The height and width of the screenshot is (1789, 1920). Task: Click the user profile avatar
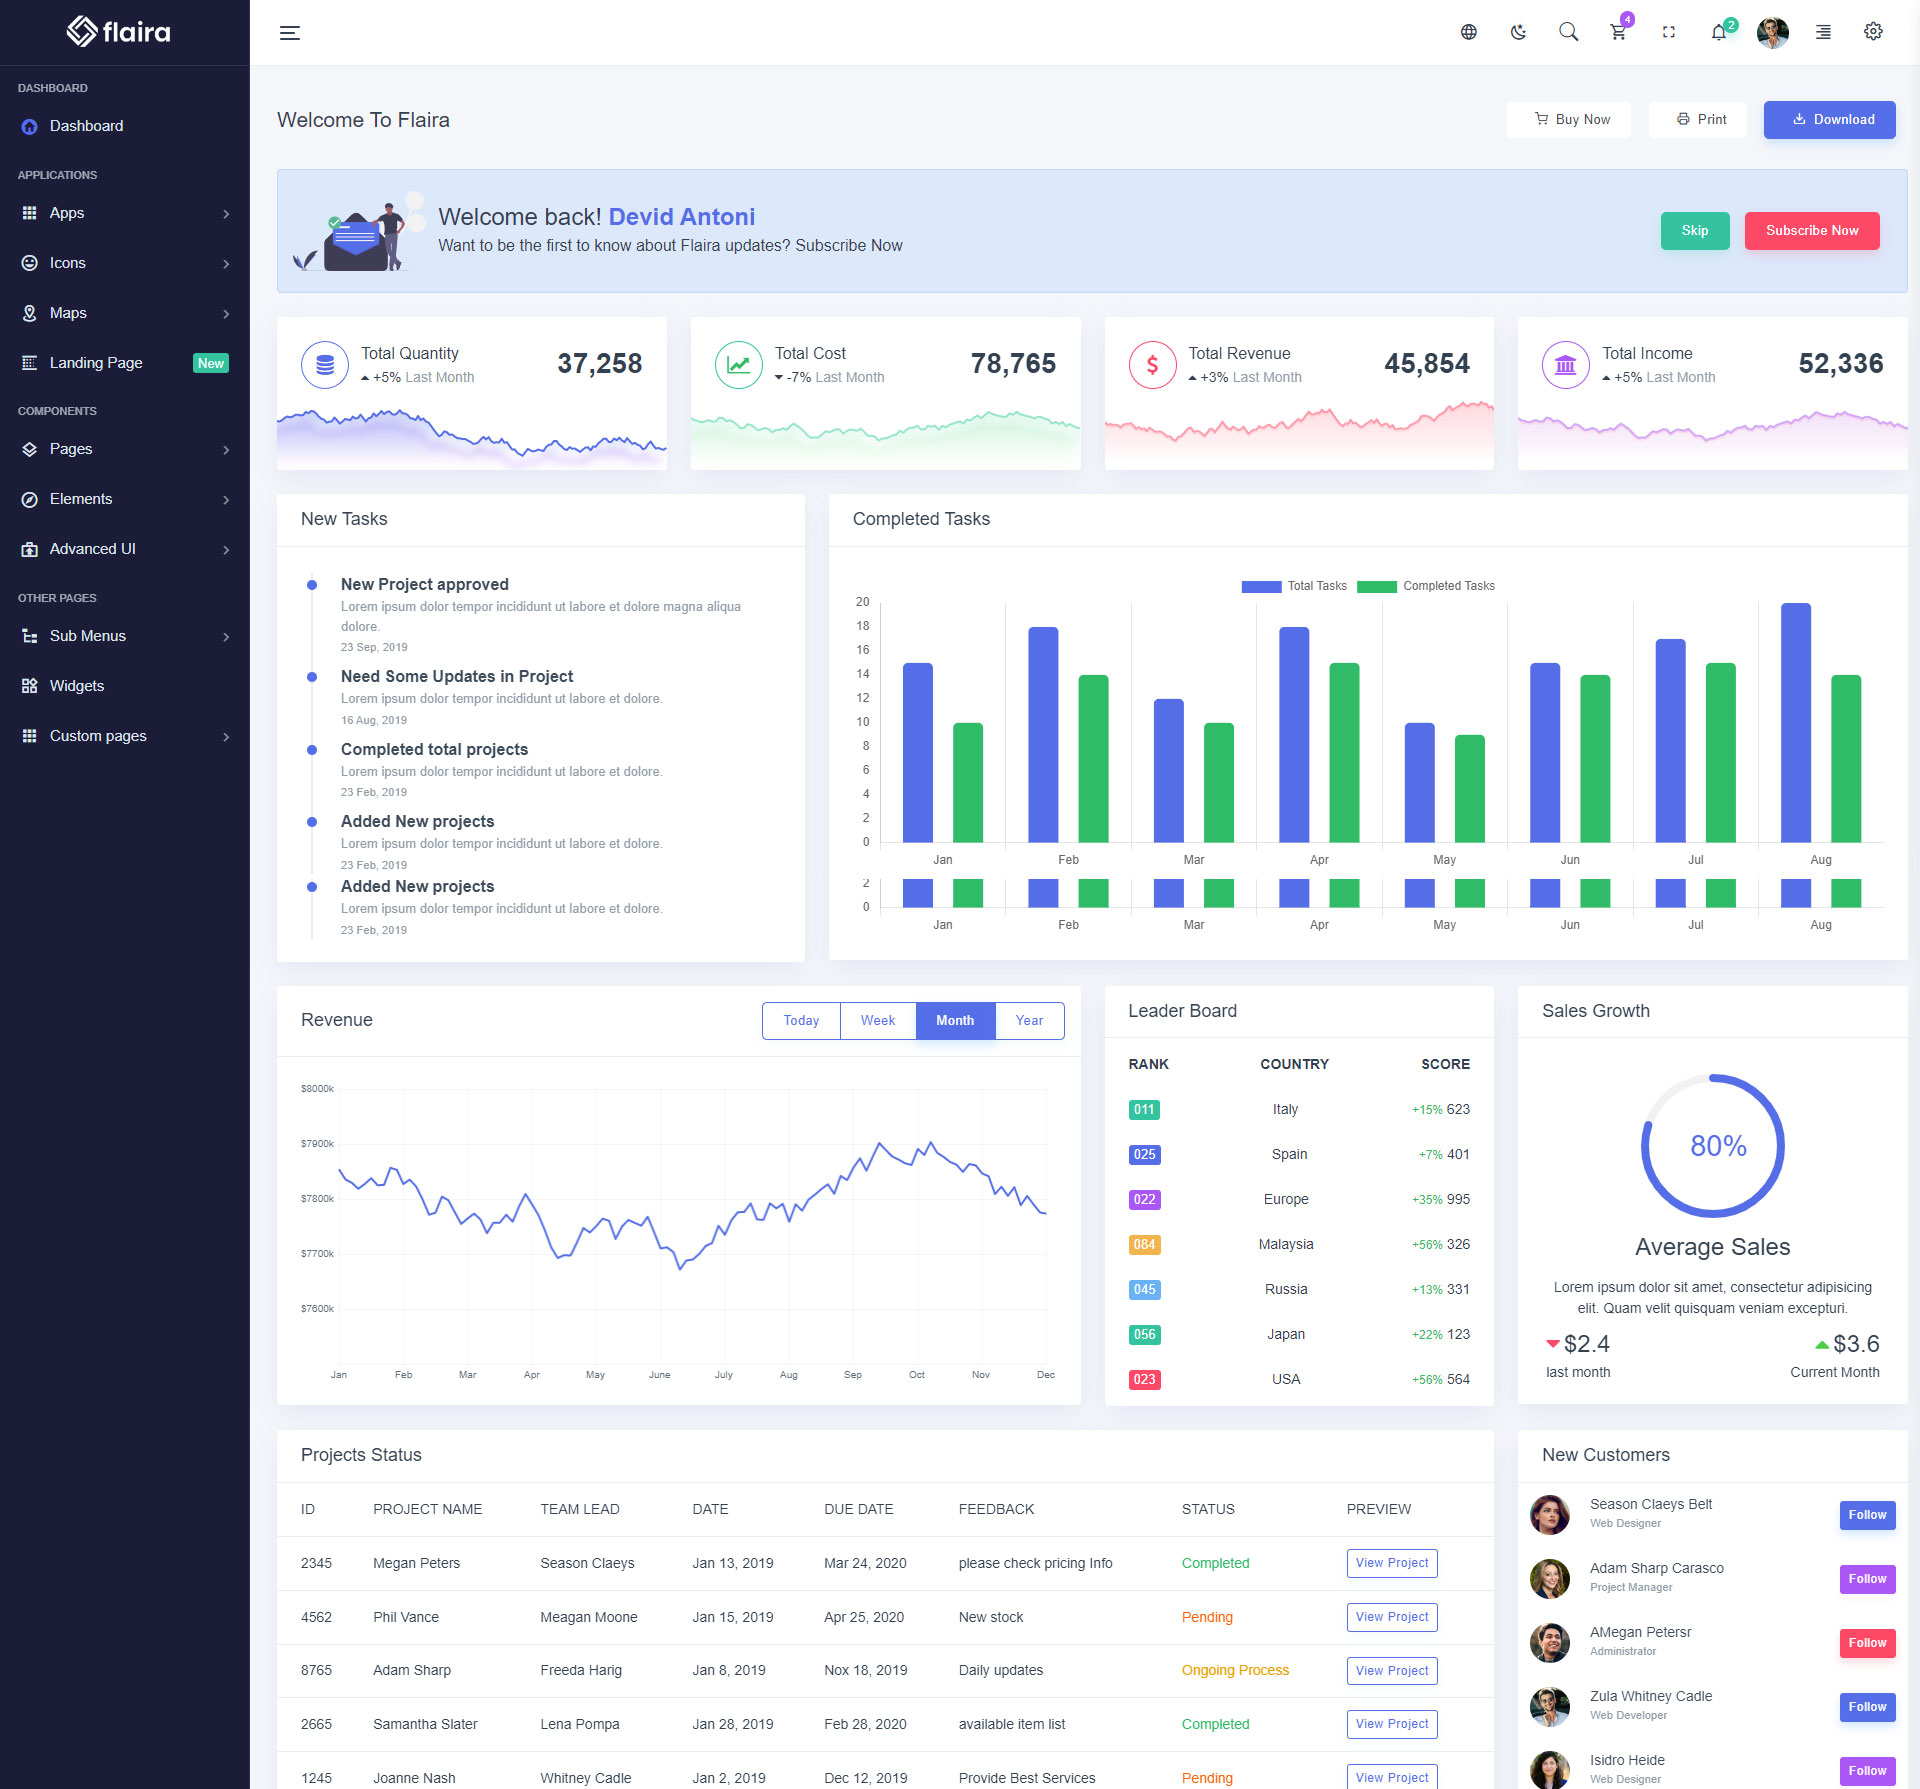(x=1772, y=32)
